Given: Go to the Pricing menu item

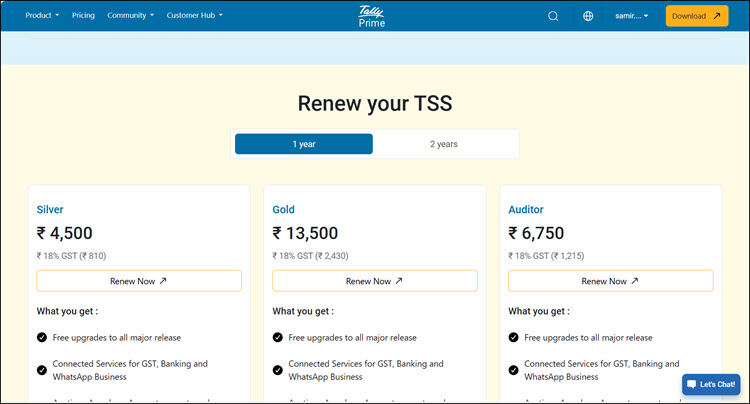Looking at the screenshot, I should click(83, 15).
